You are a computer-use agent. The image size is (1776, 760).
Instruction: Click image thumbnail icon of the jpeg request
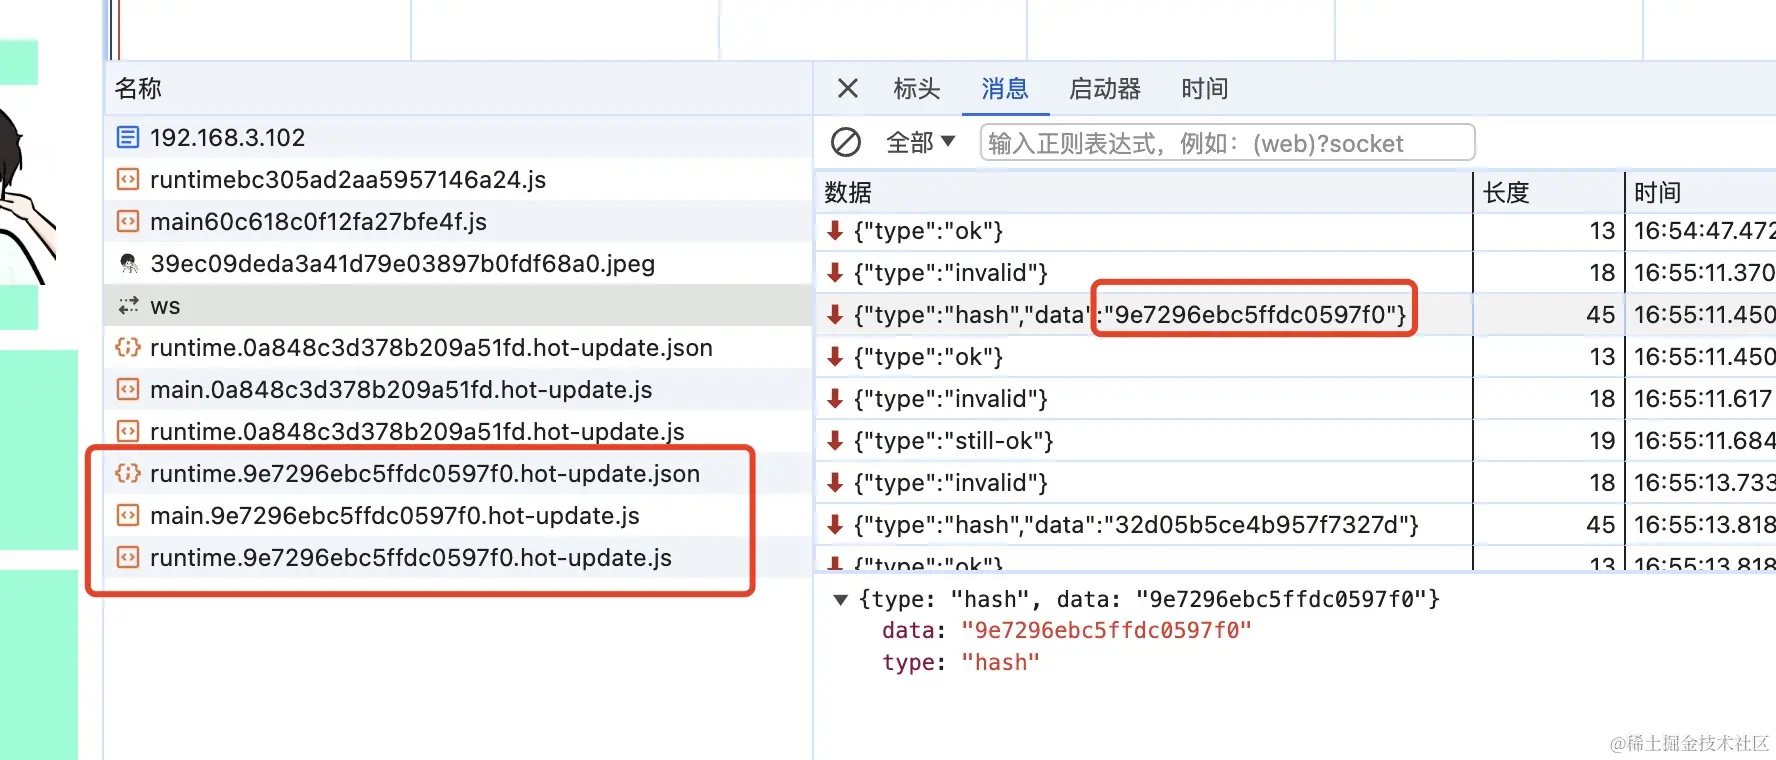pos(128,263)
